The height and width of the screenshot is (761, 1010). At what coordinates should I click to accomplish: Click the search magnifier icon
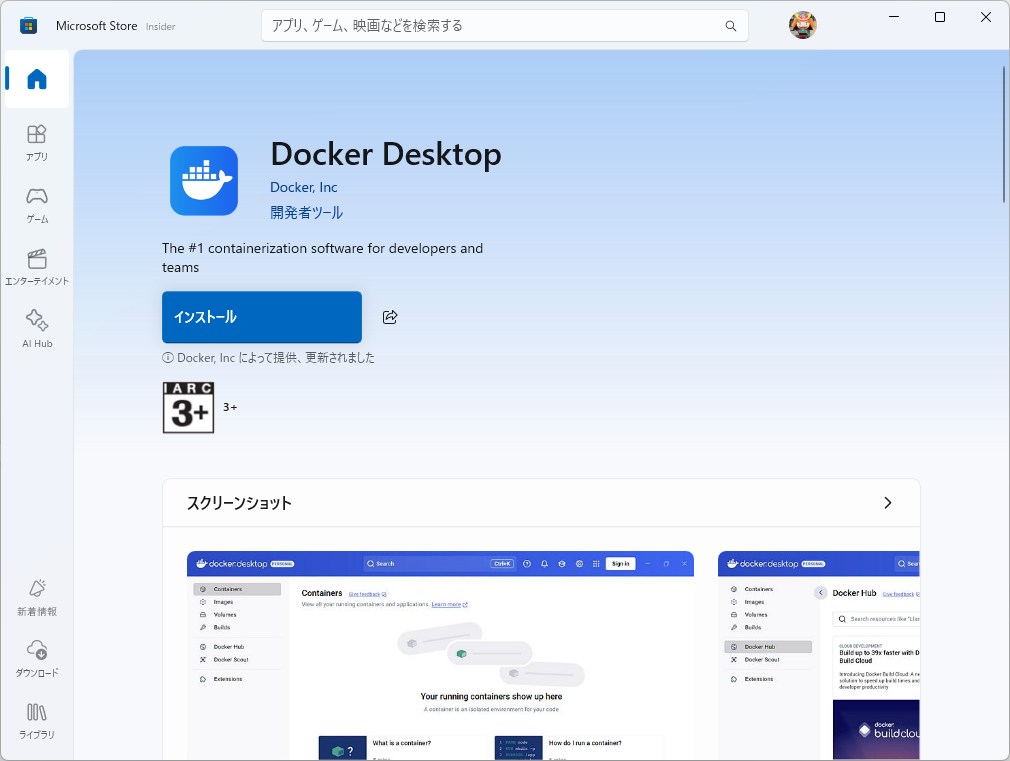tap(730, 25)
